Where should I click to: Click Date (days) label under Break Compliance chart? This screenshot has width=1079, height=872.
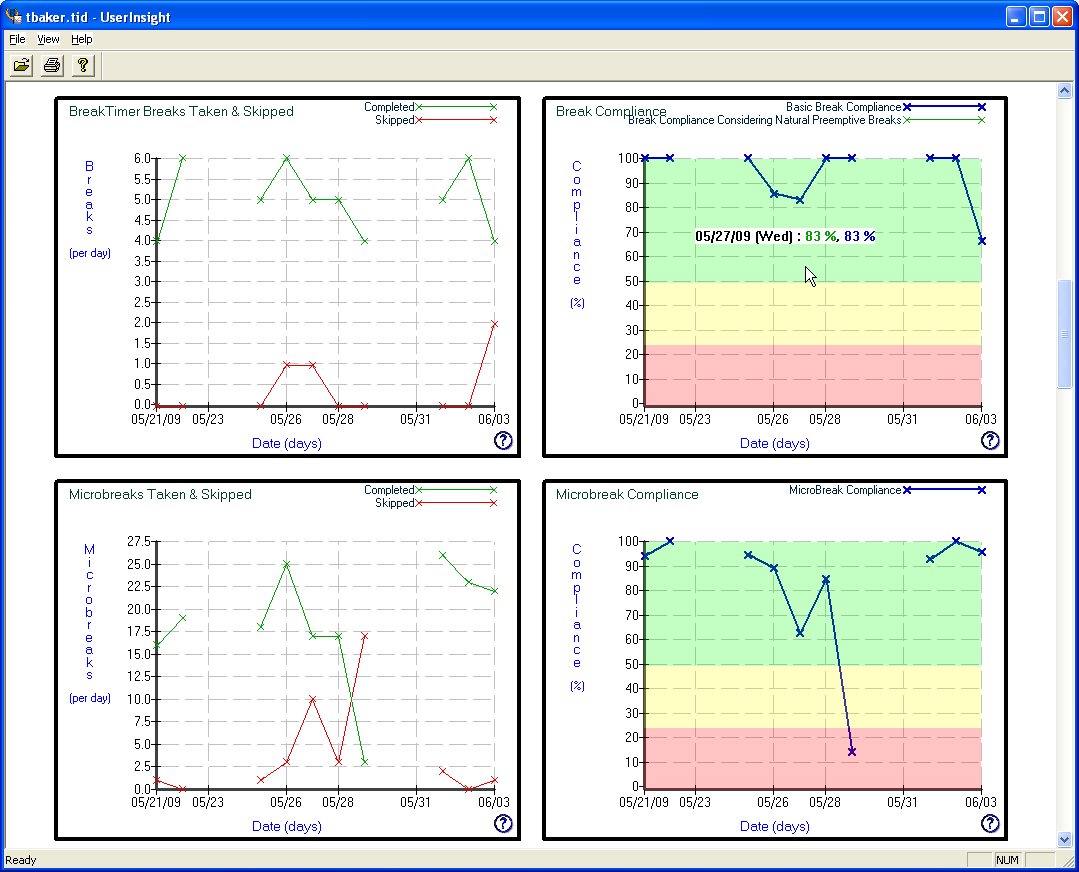(774, 443)
